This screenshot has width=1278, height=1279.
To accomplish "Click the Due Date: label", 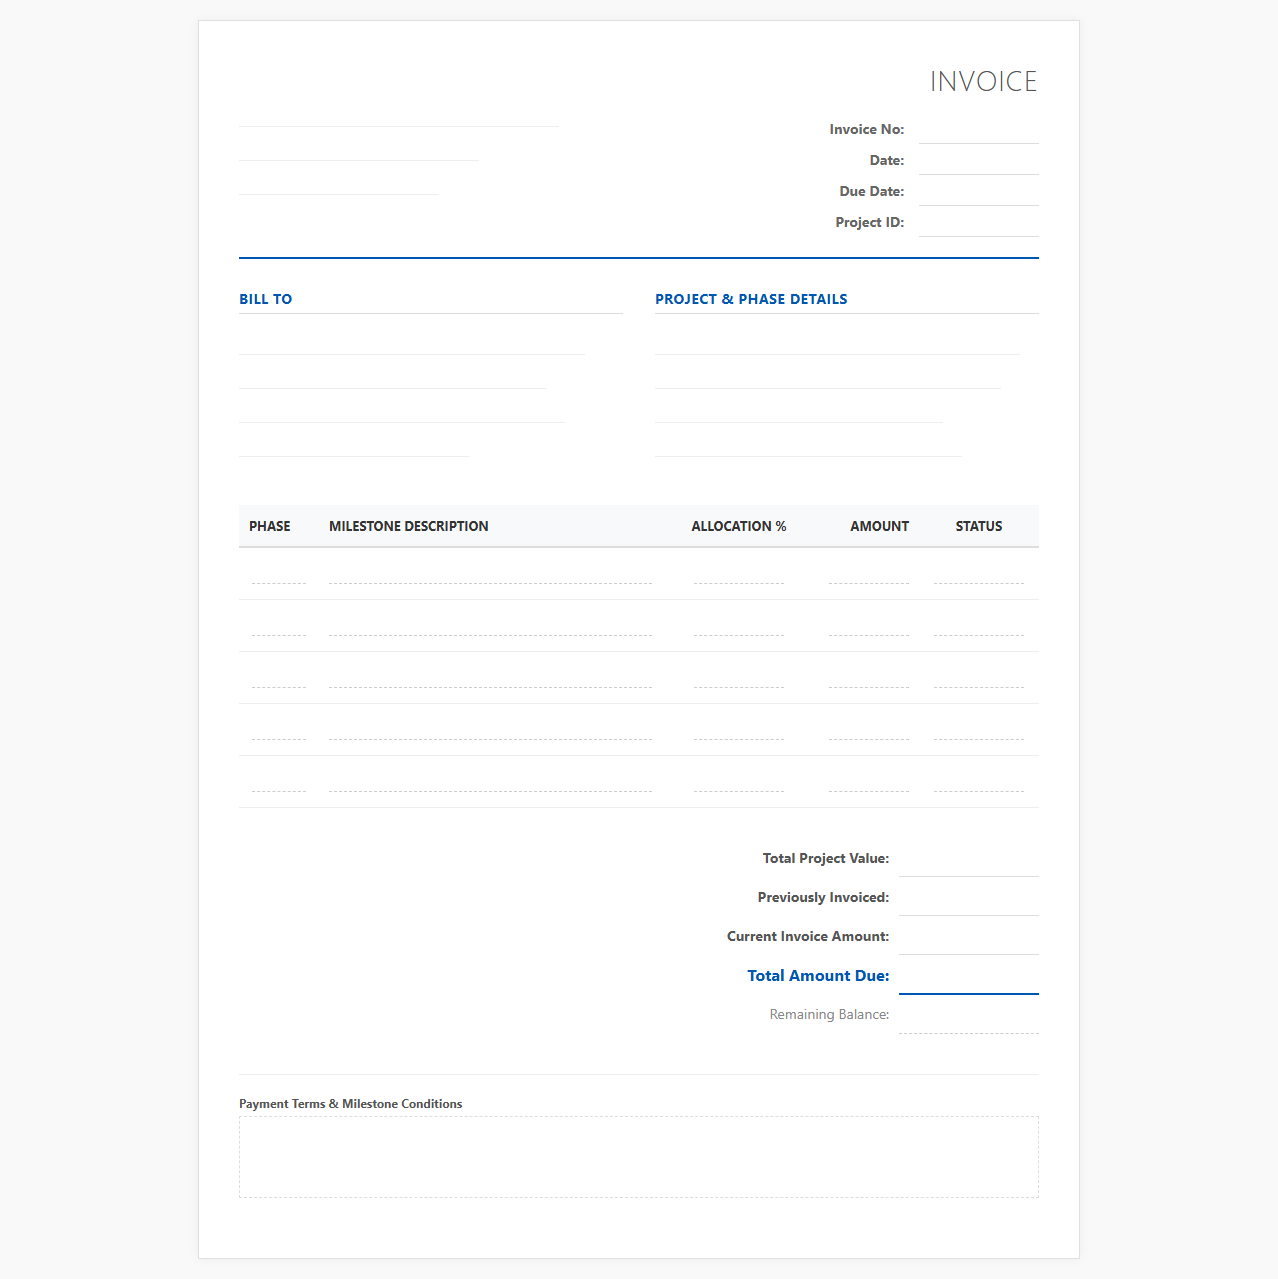I will pyautogui.click(x=872, y=191).
